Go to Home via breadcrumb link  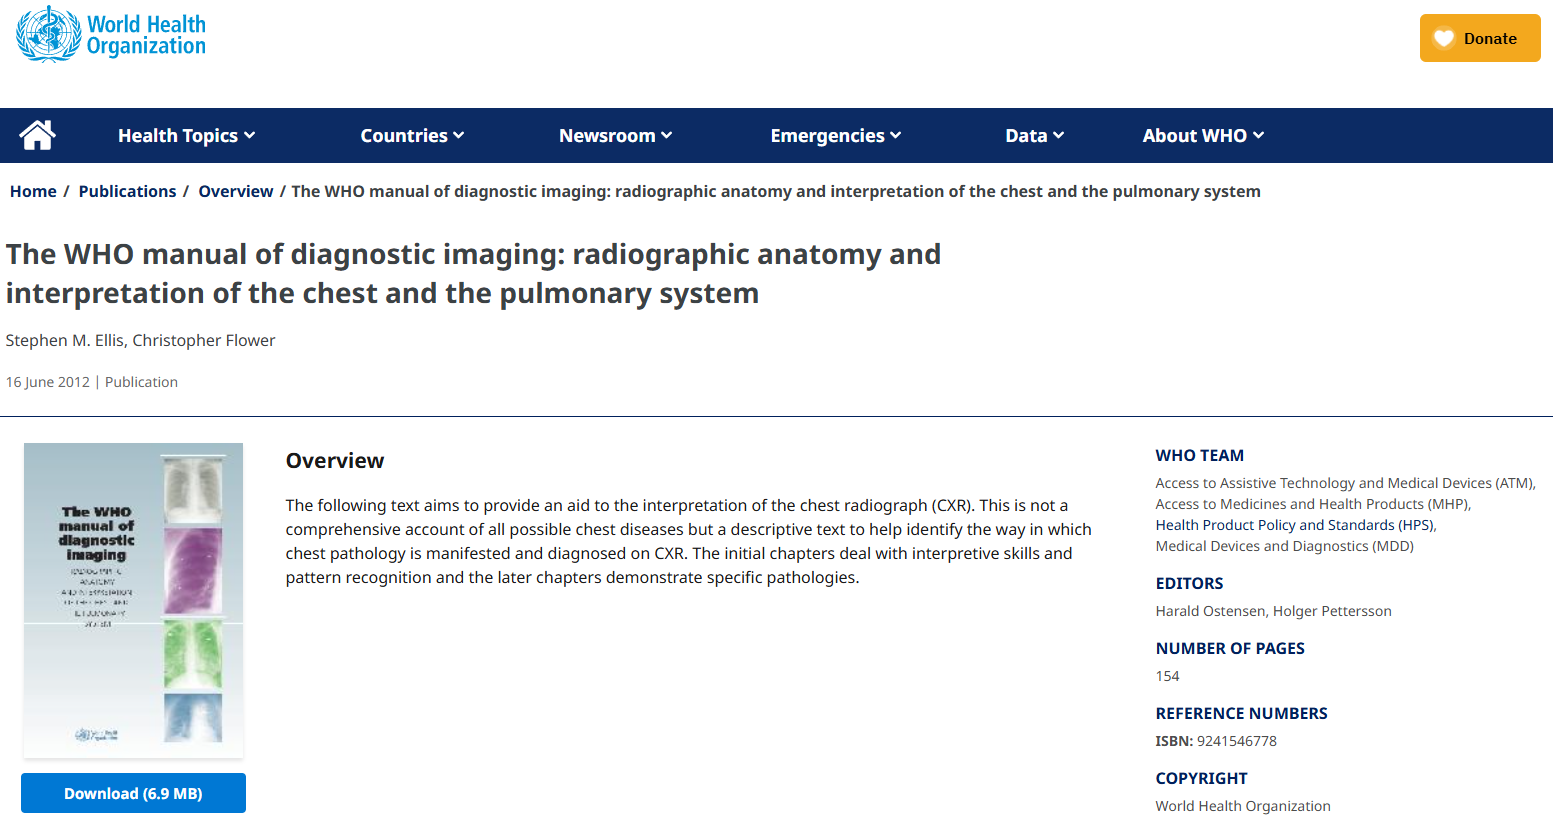(33, 191)
